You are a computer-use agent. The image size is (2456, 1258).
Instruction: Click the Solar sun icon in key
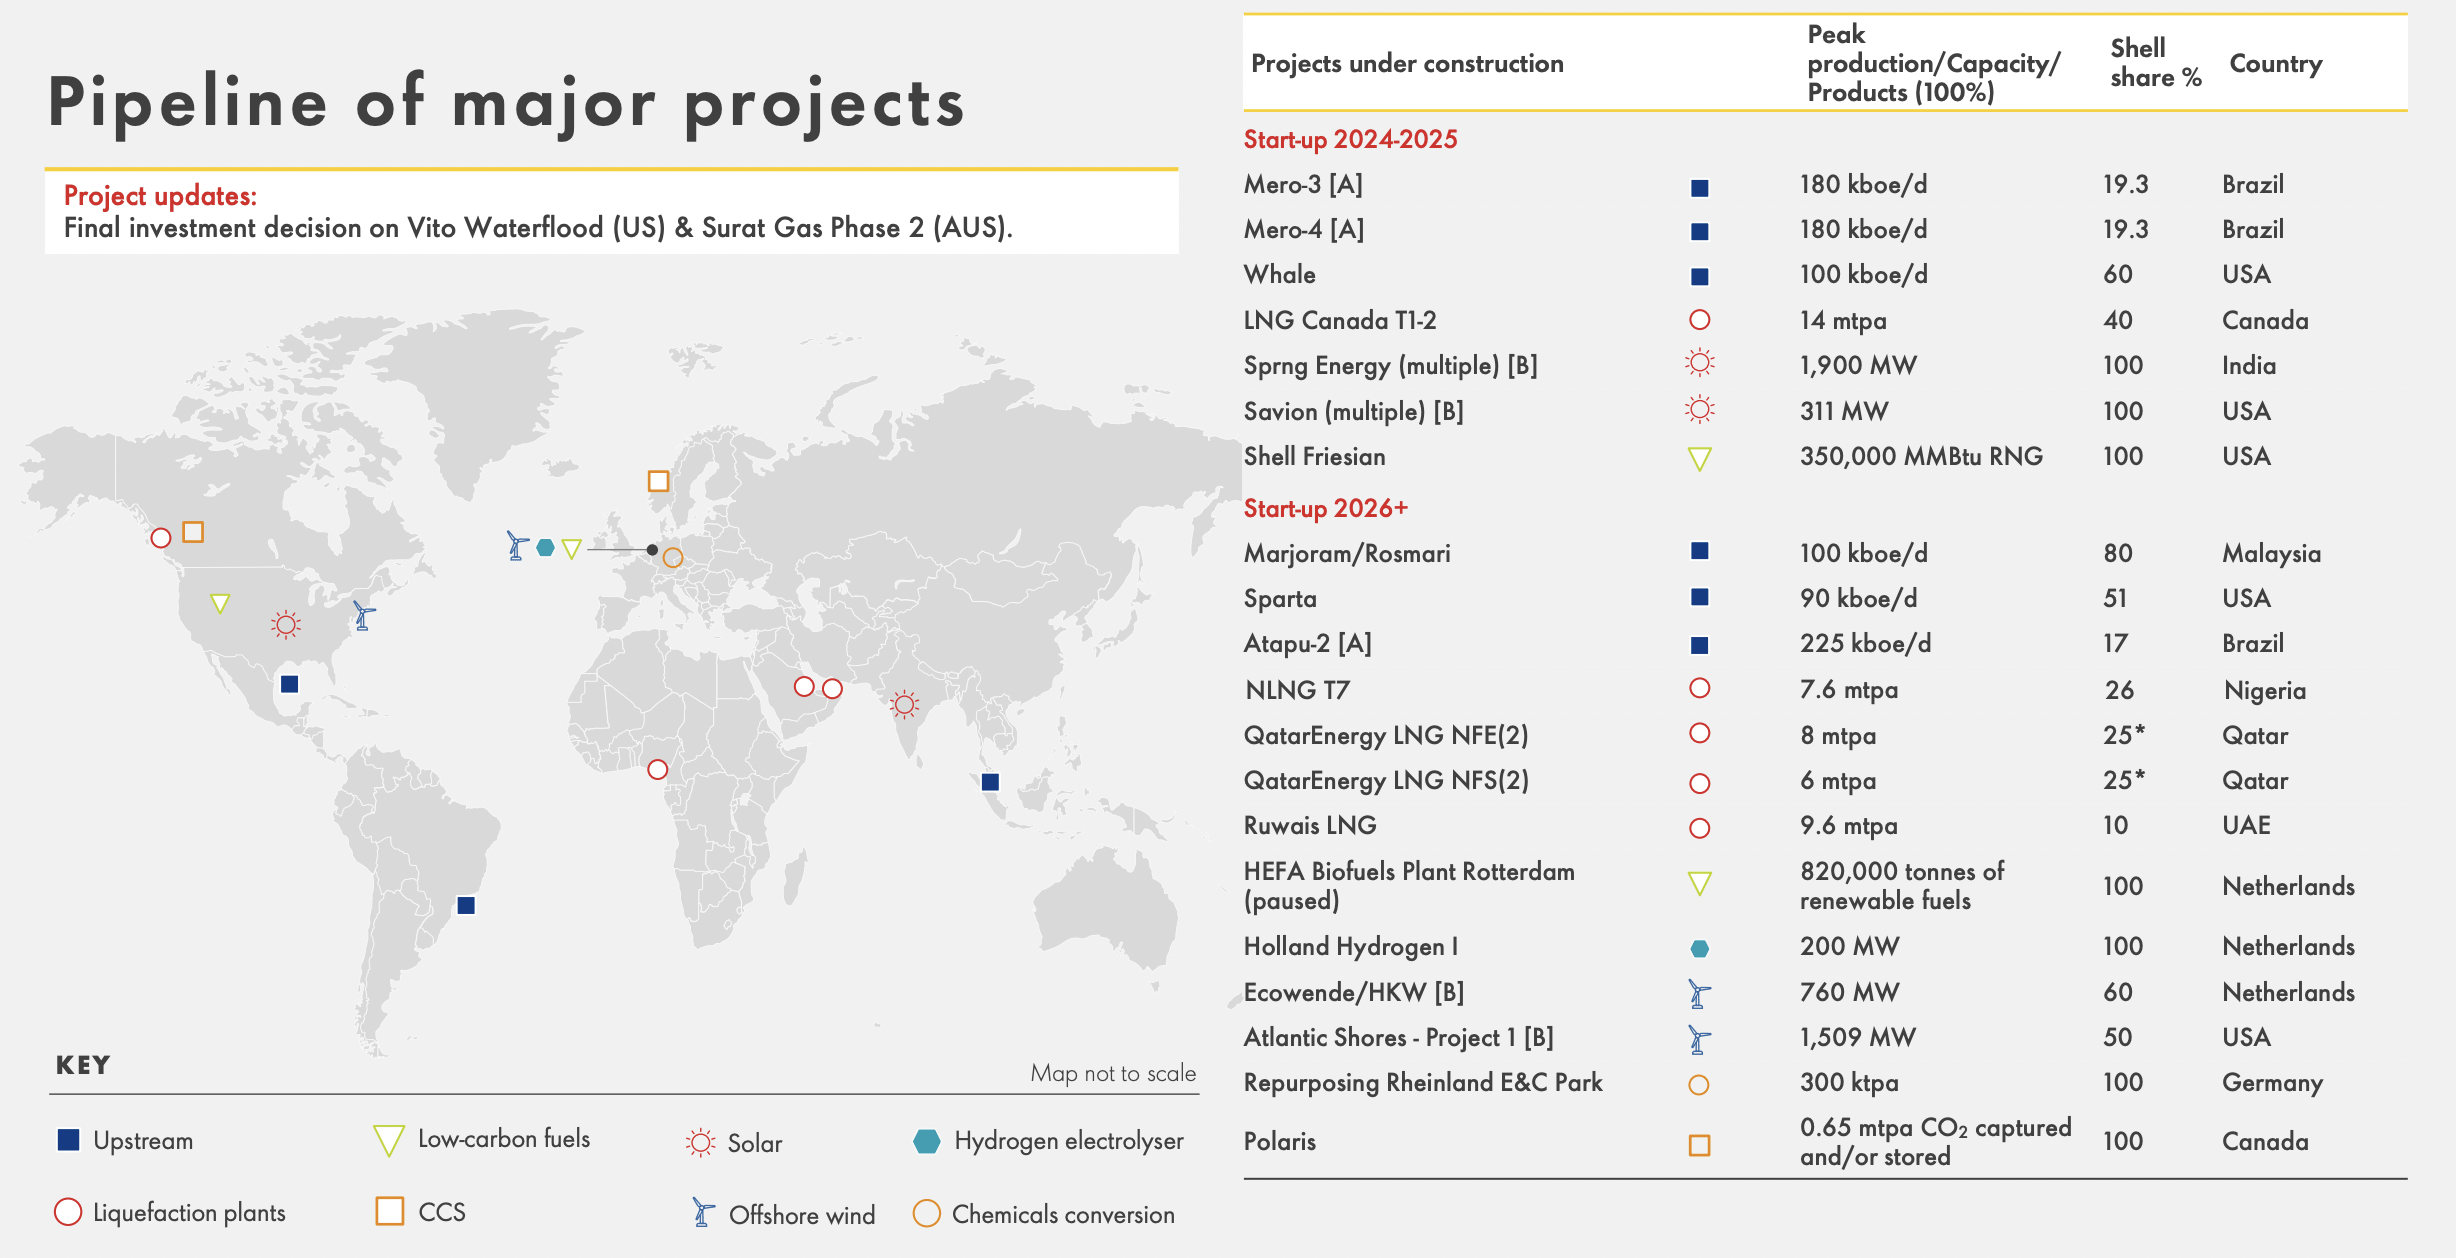pos(700,1142)
